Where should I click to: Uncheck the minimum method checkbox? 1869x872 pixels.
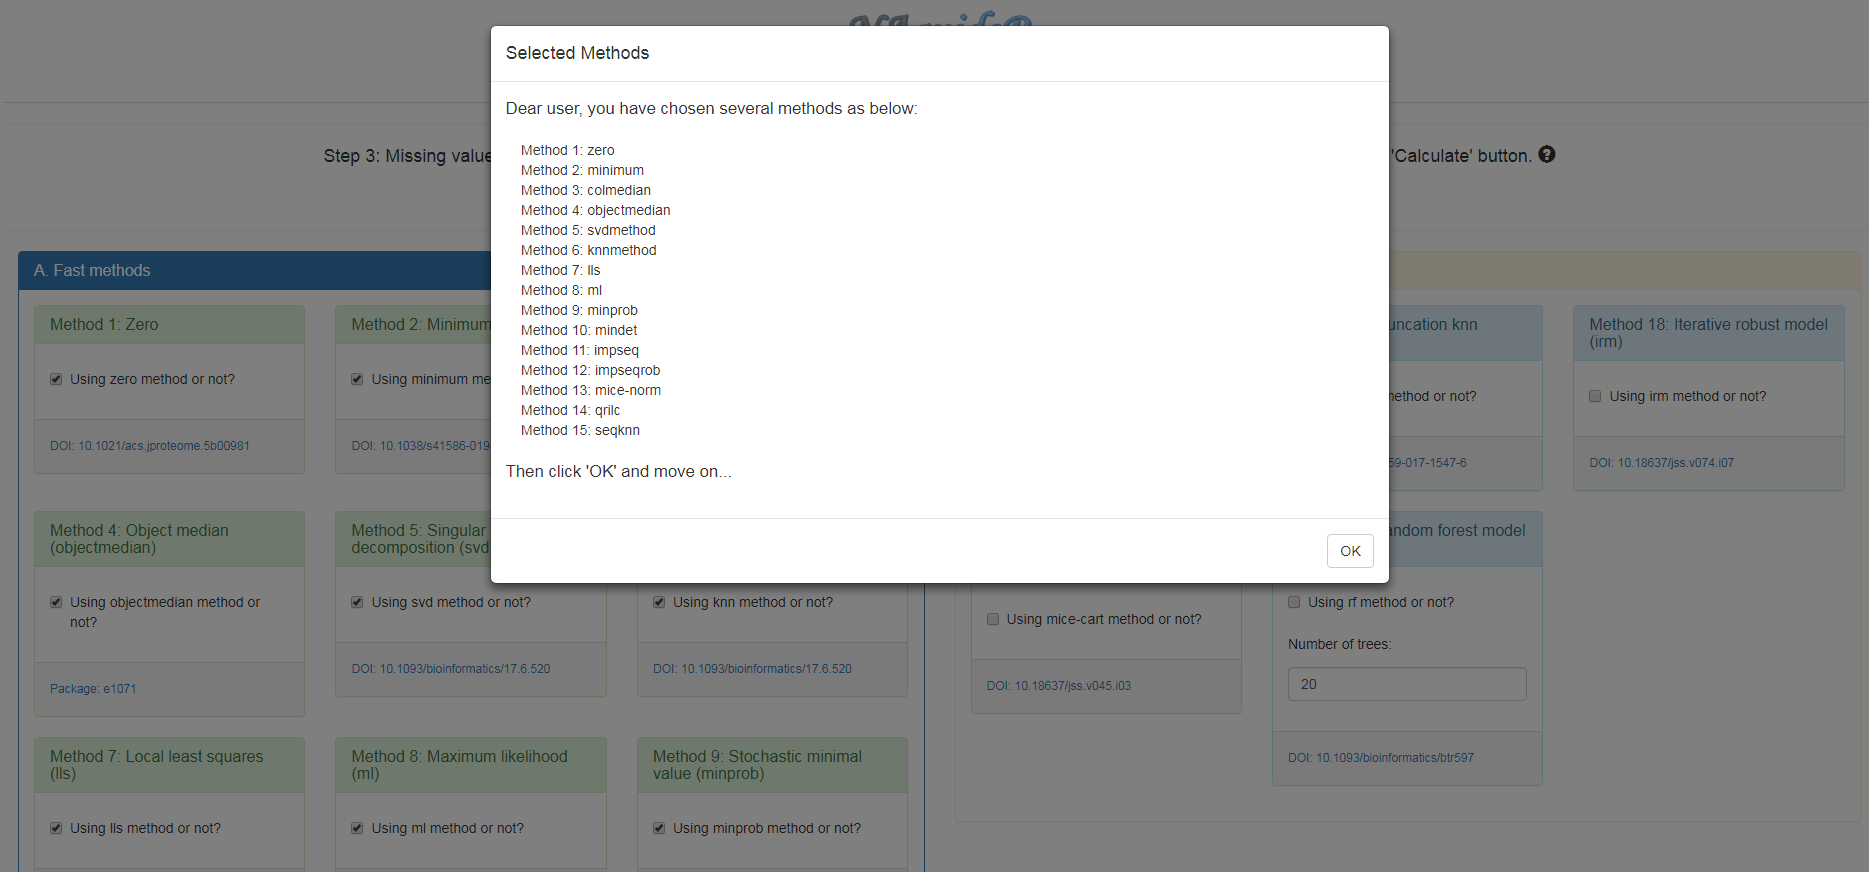(x=357, y=379)
